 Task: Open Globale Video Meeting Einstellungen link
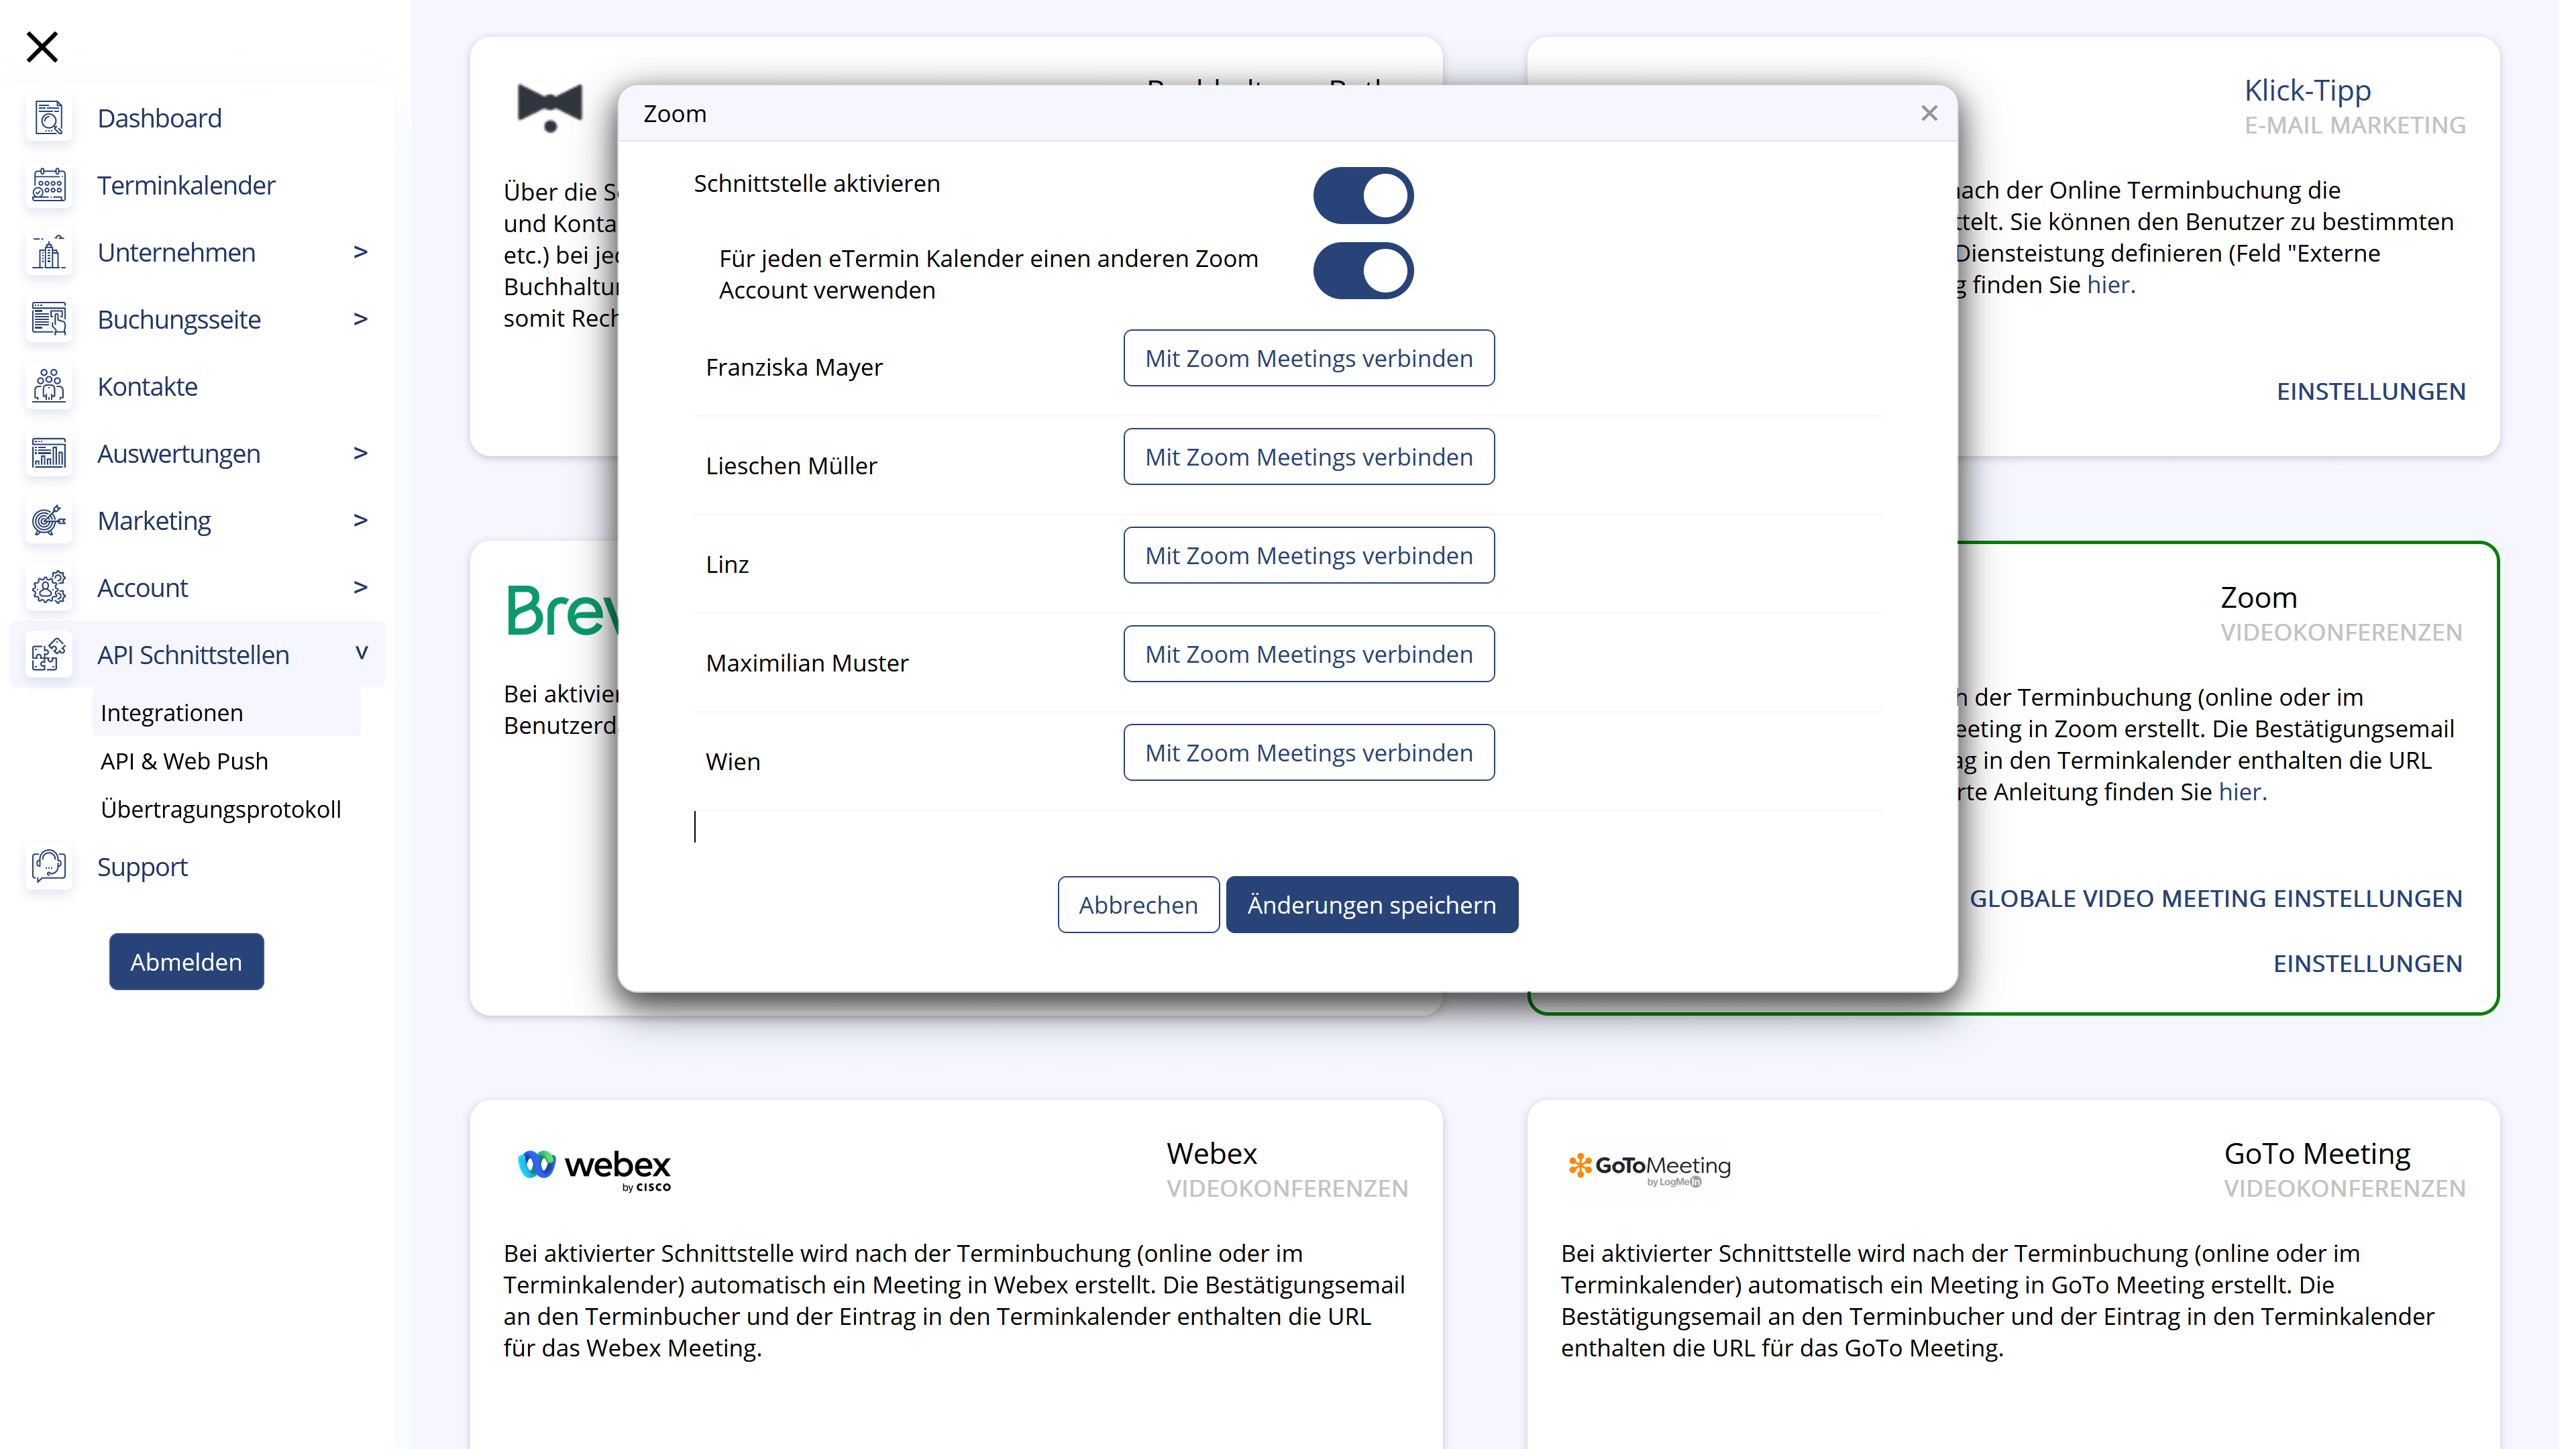(2215, 898)
